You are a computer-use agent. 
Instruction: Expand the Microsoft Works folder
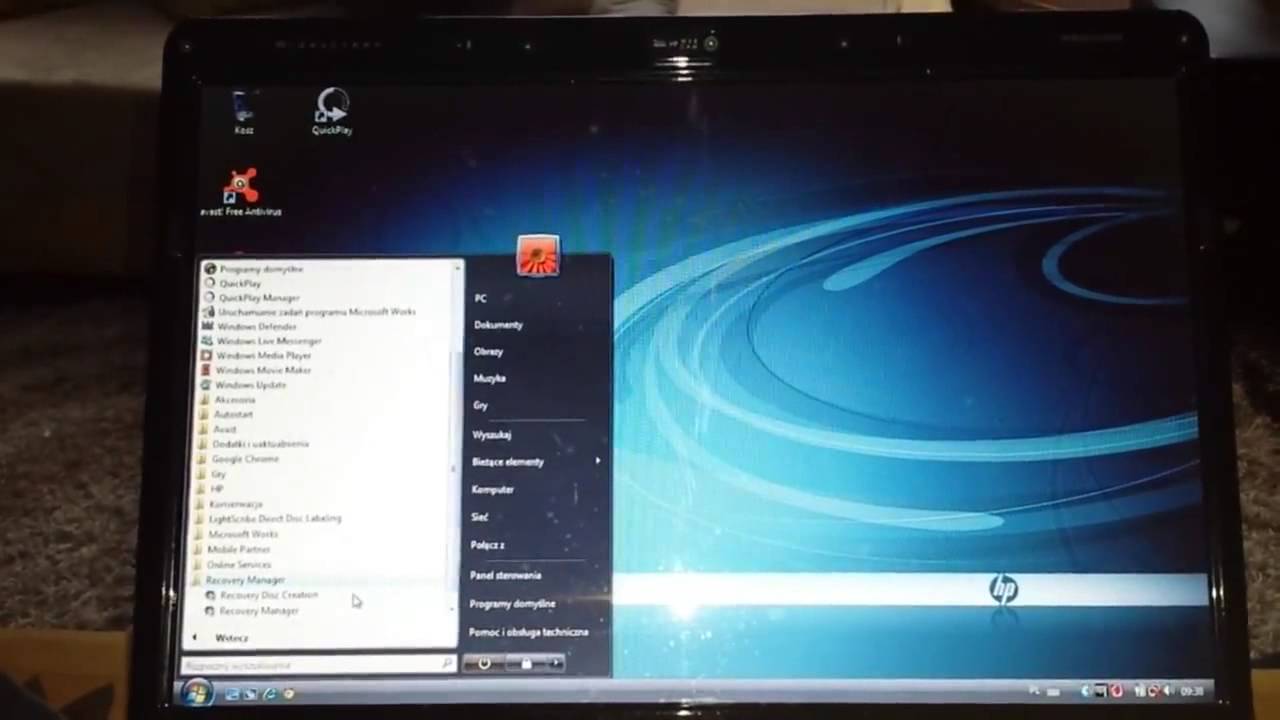237,534
